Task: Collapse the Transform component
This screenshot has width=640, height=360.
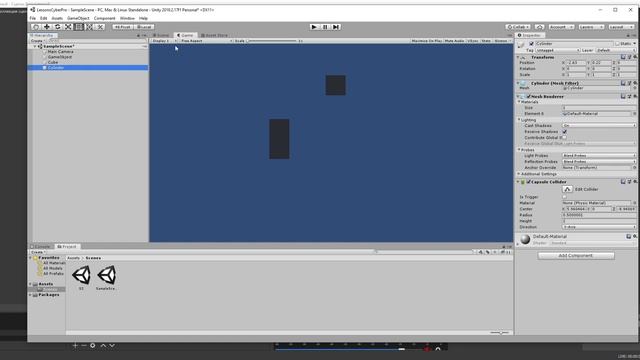Action: pyautogui.click(x=518, y=58)
